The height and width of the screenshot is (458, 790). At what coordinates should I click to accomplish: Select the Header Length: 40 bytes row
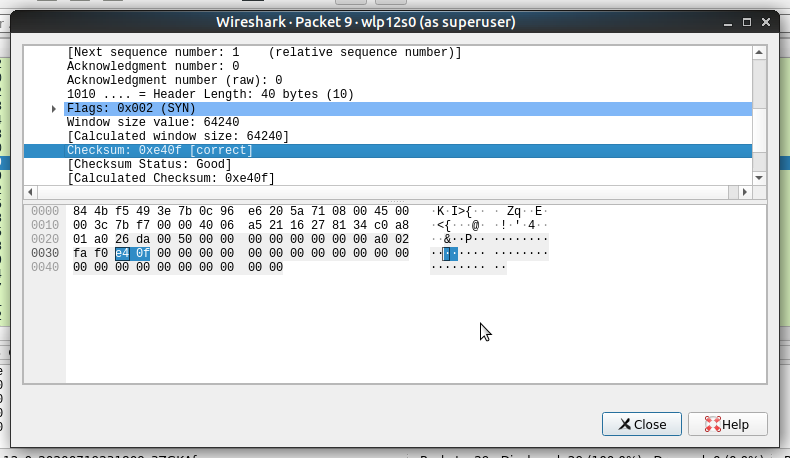pyautogui.click(x=388, y=94)
